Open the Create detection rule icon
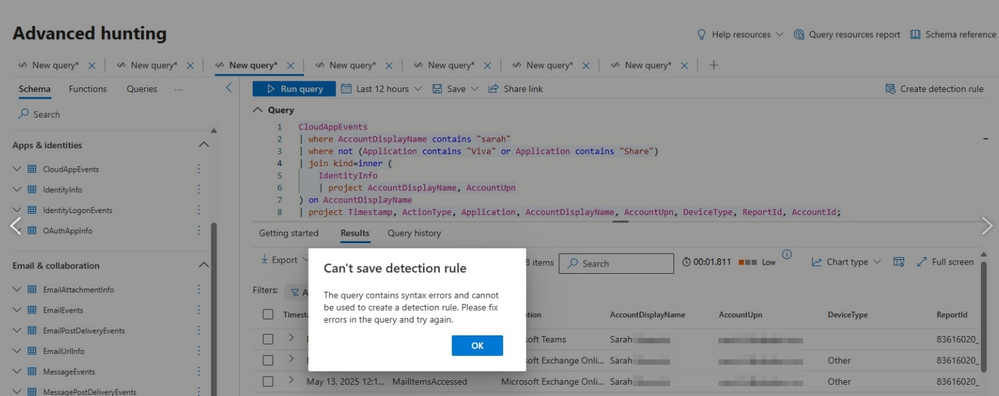Screen dimensions: 999x396 [891, 89]
